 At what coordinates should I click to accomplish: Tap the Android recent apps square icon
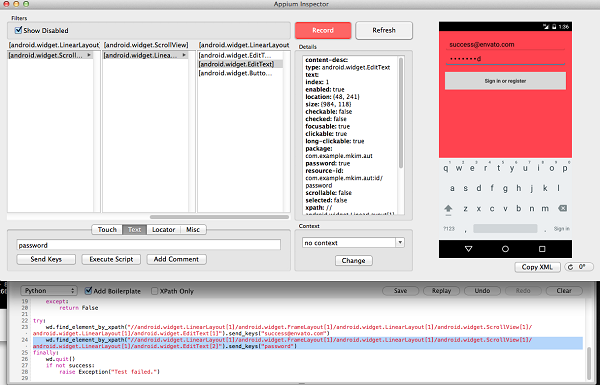[x=542, y=249]
